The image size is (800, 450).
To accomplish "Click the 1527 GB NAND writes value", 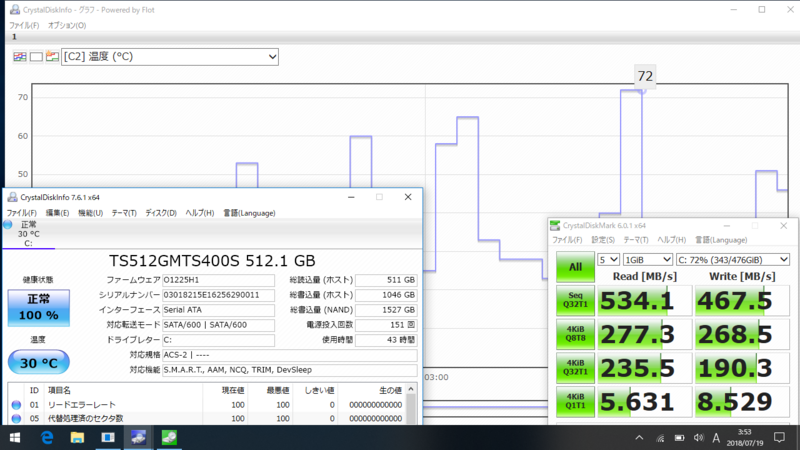I will [386, 310].
